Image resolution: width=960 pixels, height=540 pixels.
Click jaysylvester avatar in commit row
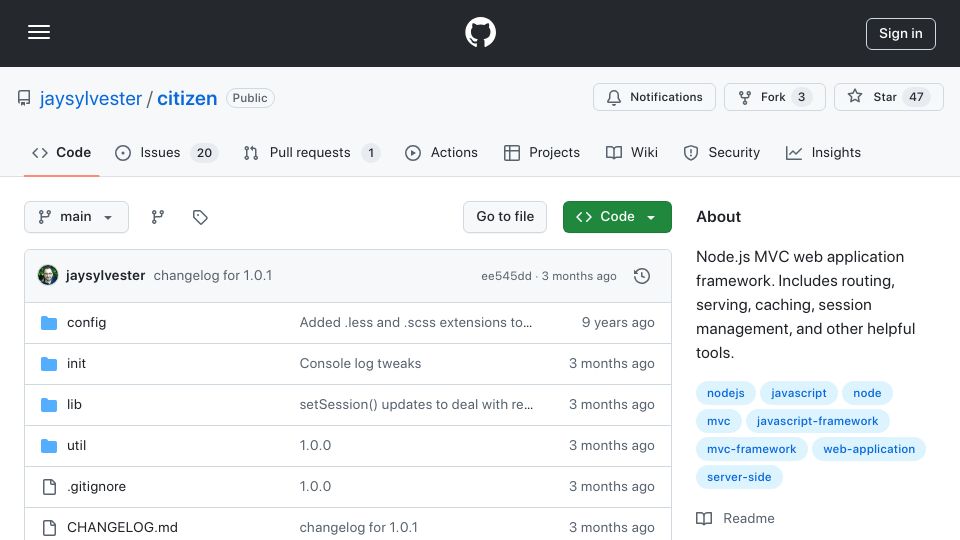coord(48,276)
